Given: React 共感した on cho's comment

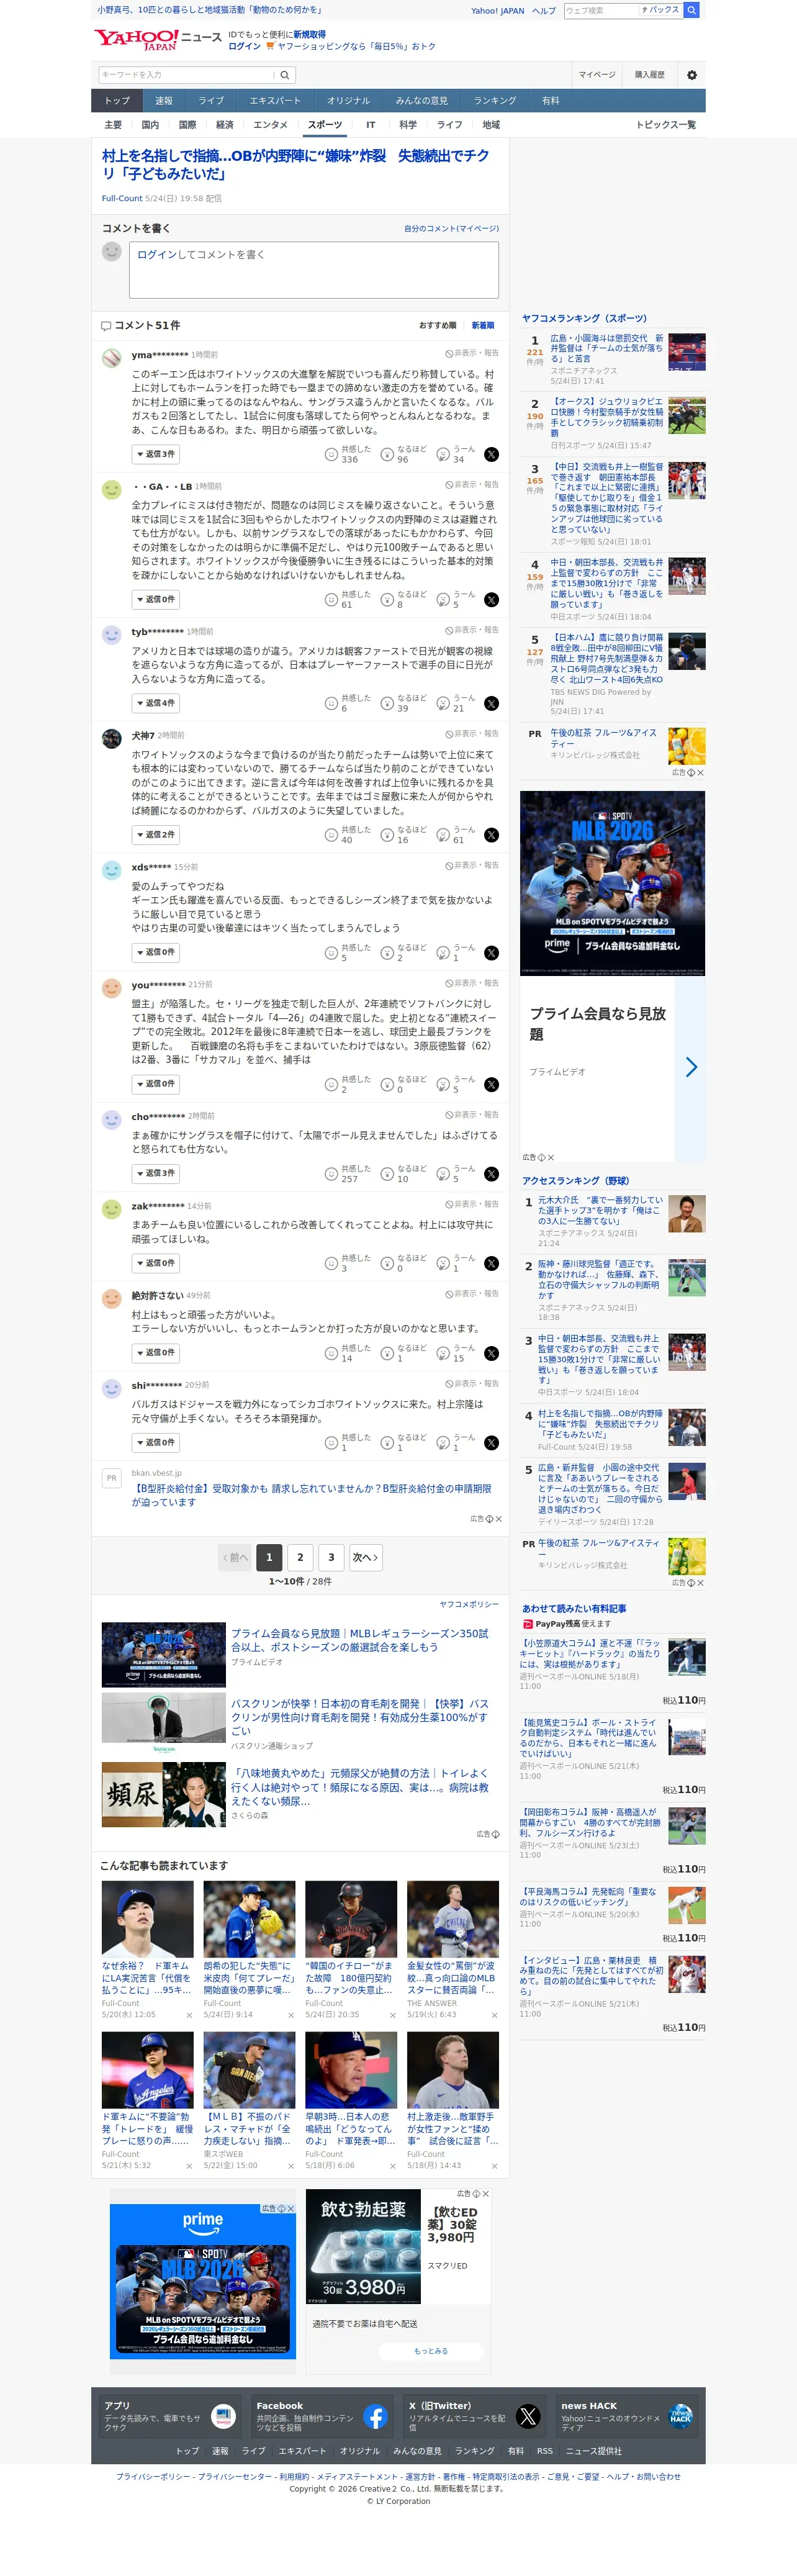Looking at the screenshot, I should (347, 1174).
